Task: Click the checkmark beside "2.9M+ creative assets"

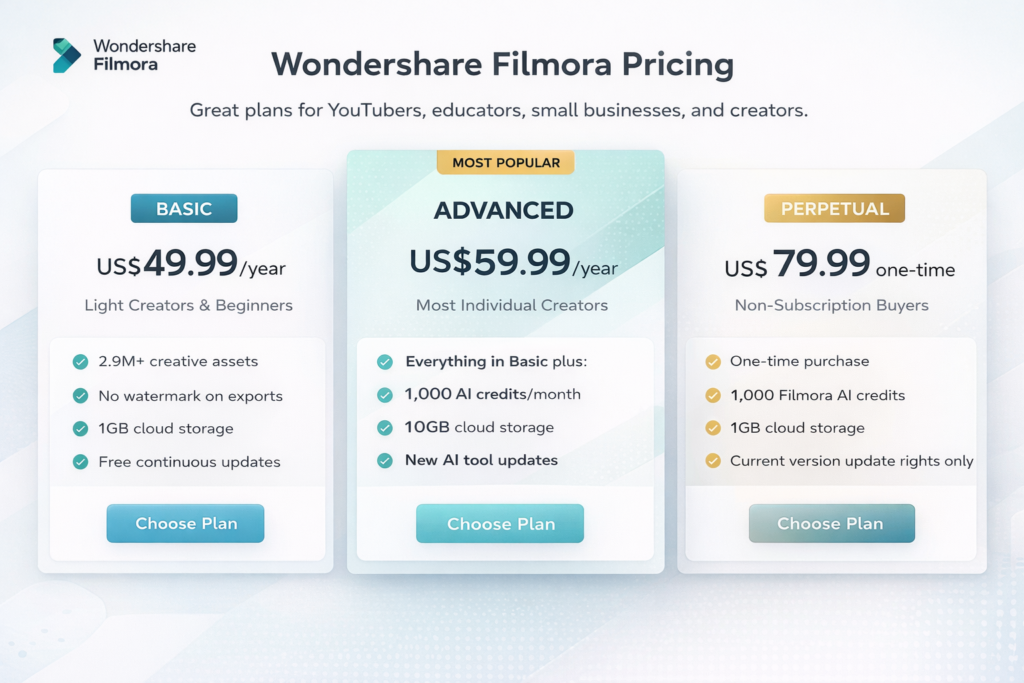Action: (81, 361)
